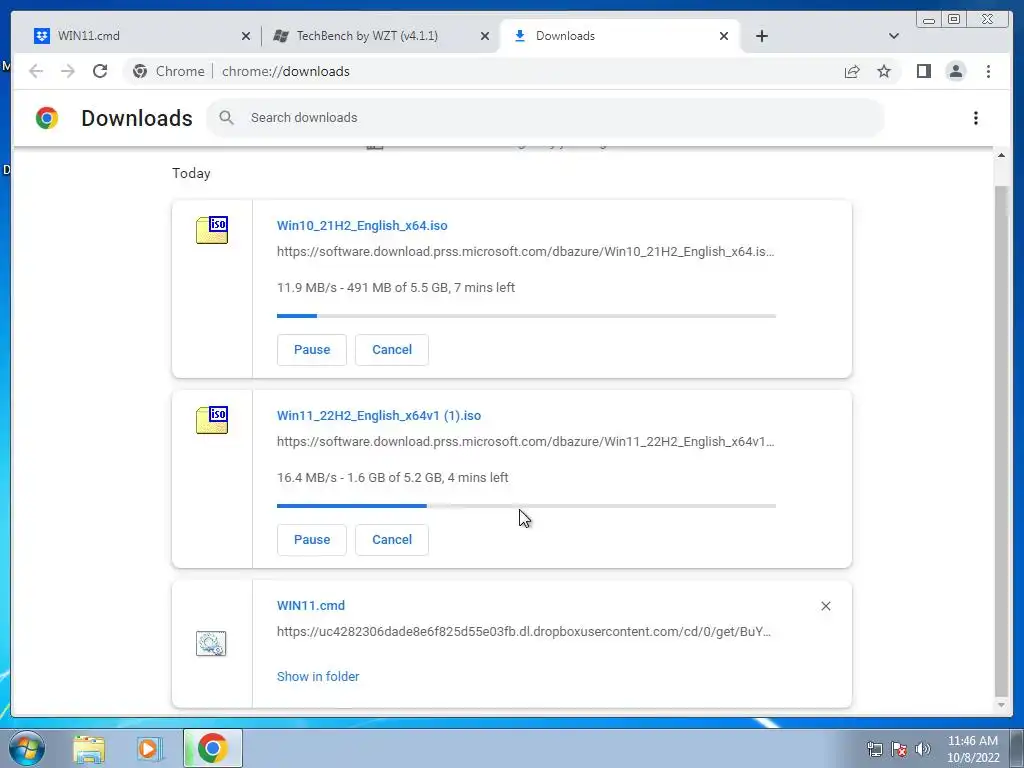Pause the Win11_22H2 ISO download
The image size is (1024, 768).
coord(312,539)
